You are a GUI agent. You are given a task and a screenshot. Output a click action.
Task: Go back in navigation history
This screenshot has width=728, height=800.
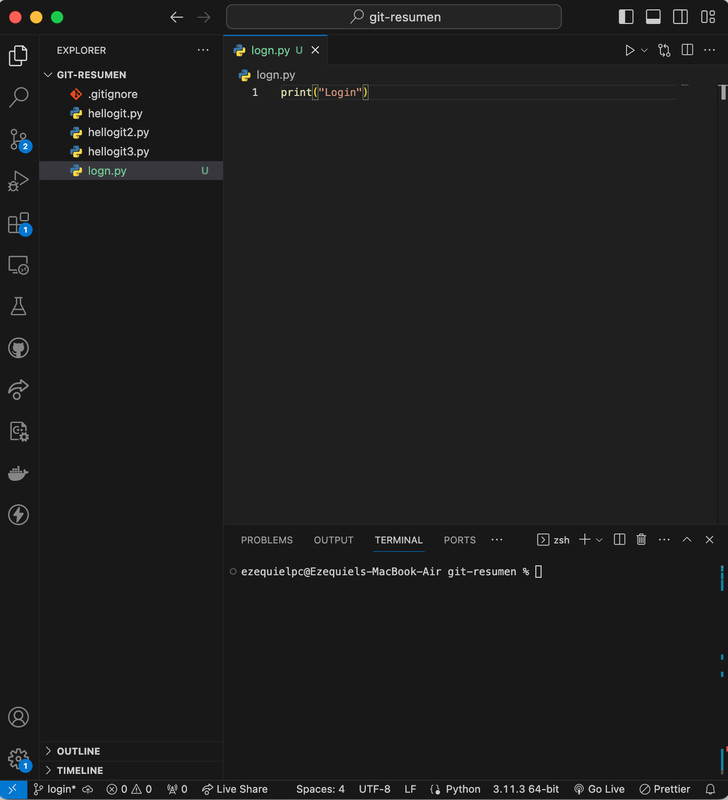coord(177,17)
